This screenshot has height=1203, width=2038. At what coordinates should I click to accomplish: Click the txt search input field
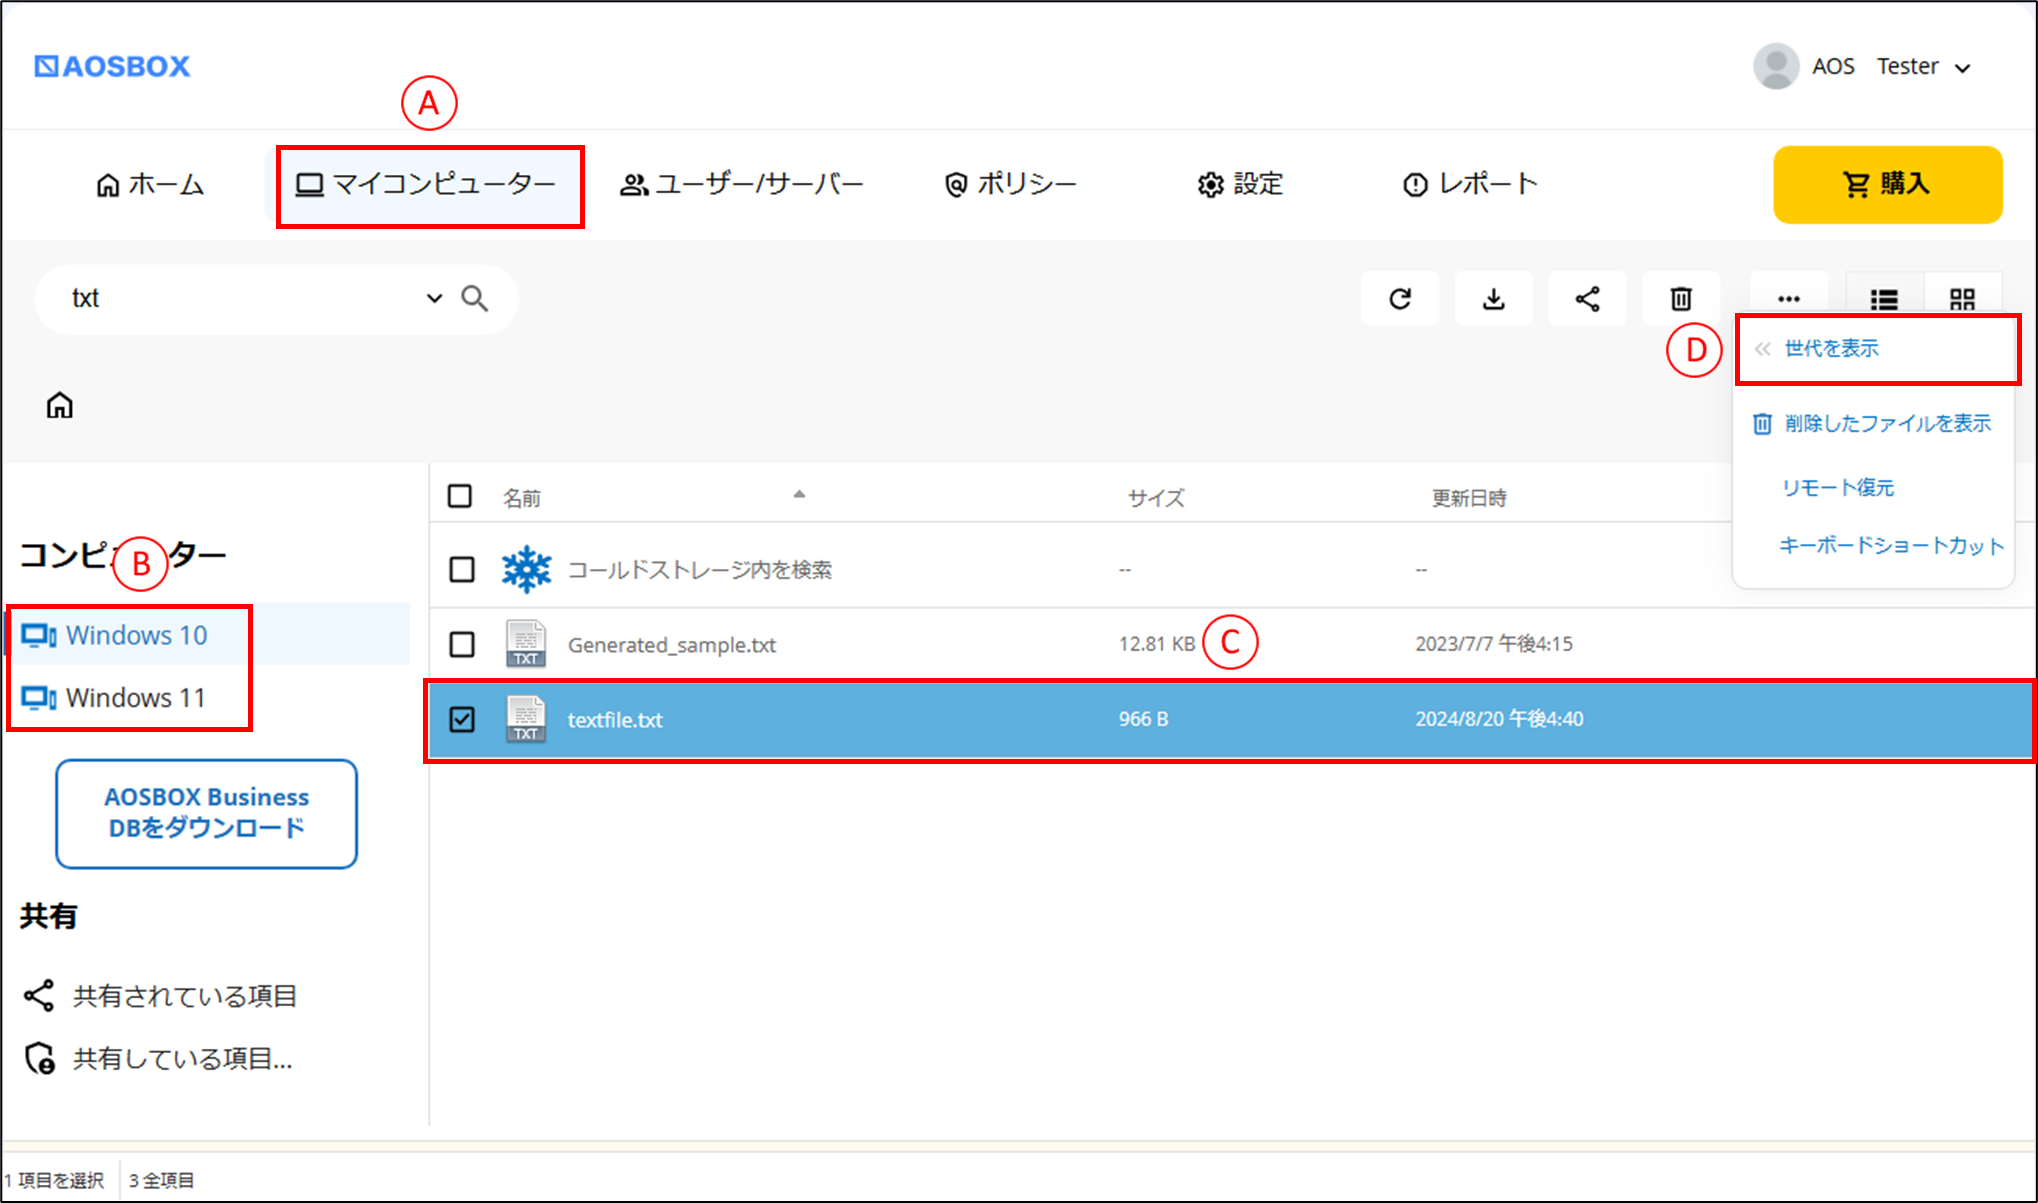(x=240, y=298)
